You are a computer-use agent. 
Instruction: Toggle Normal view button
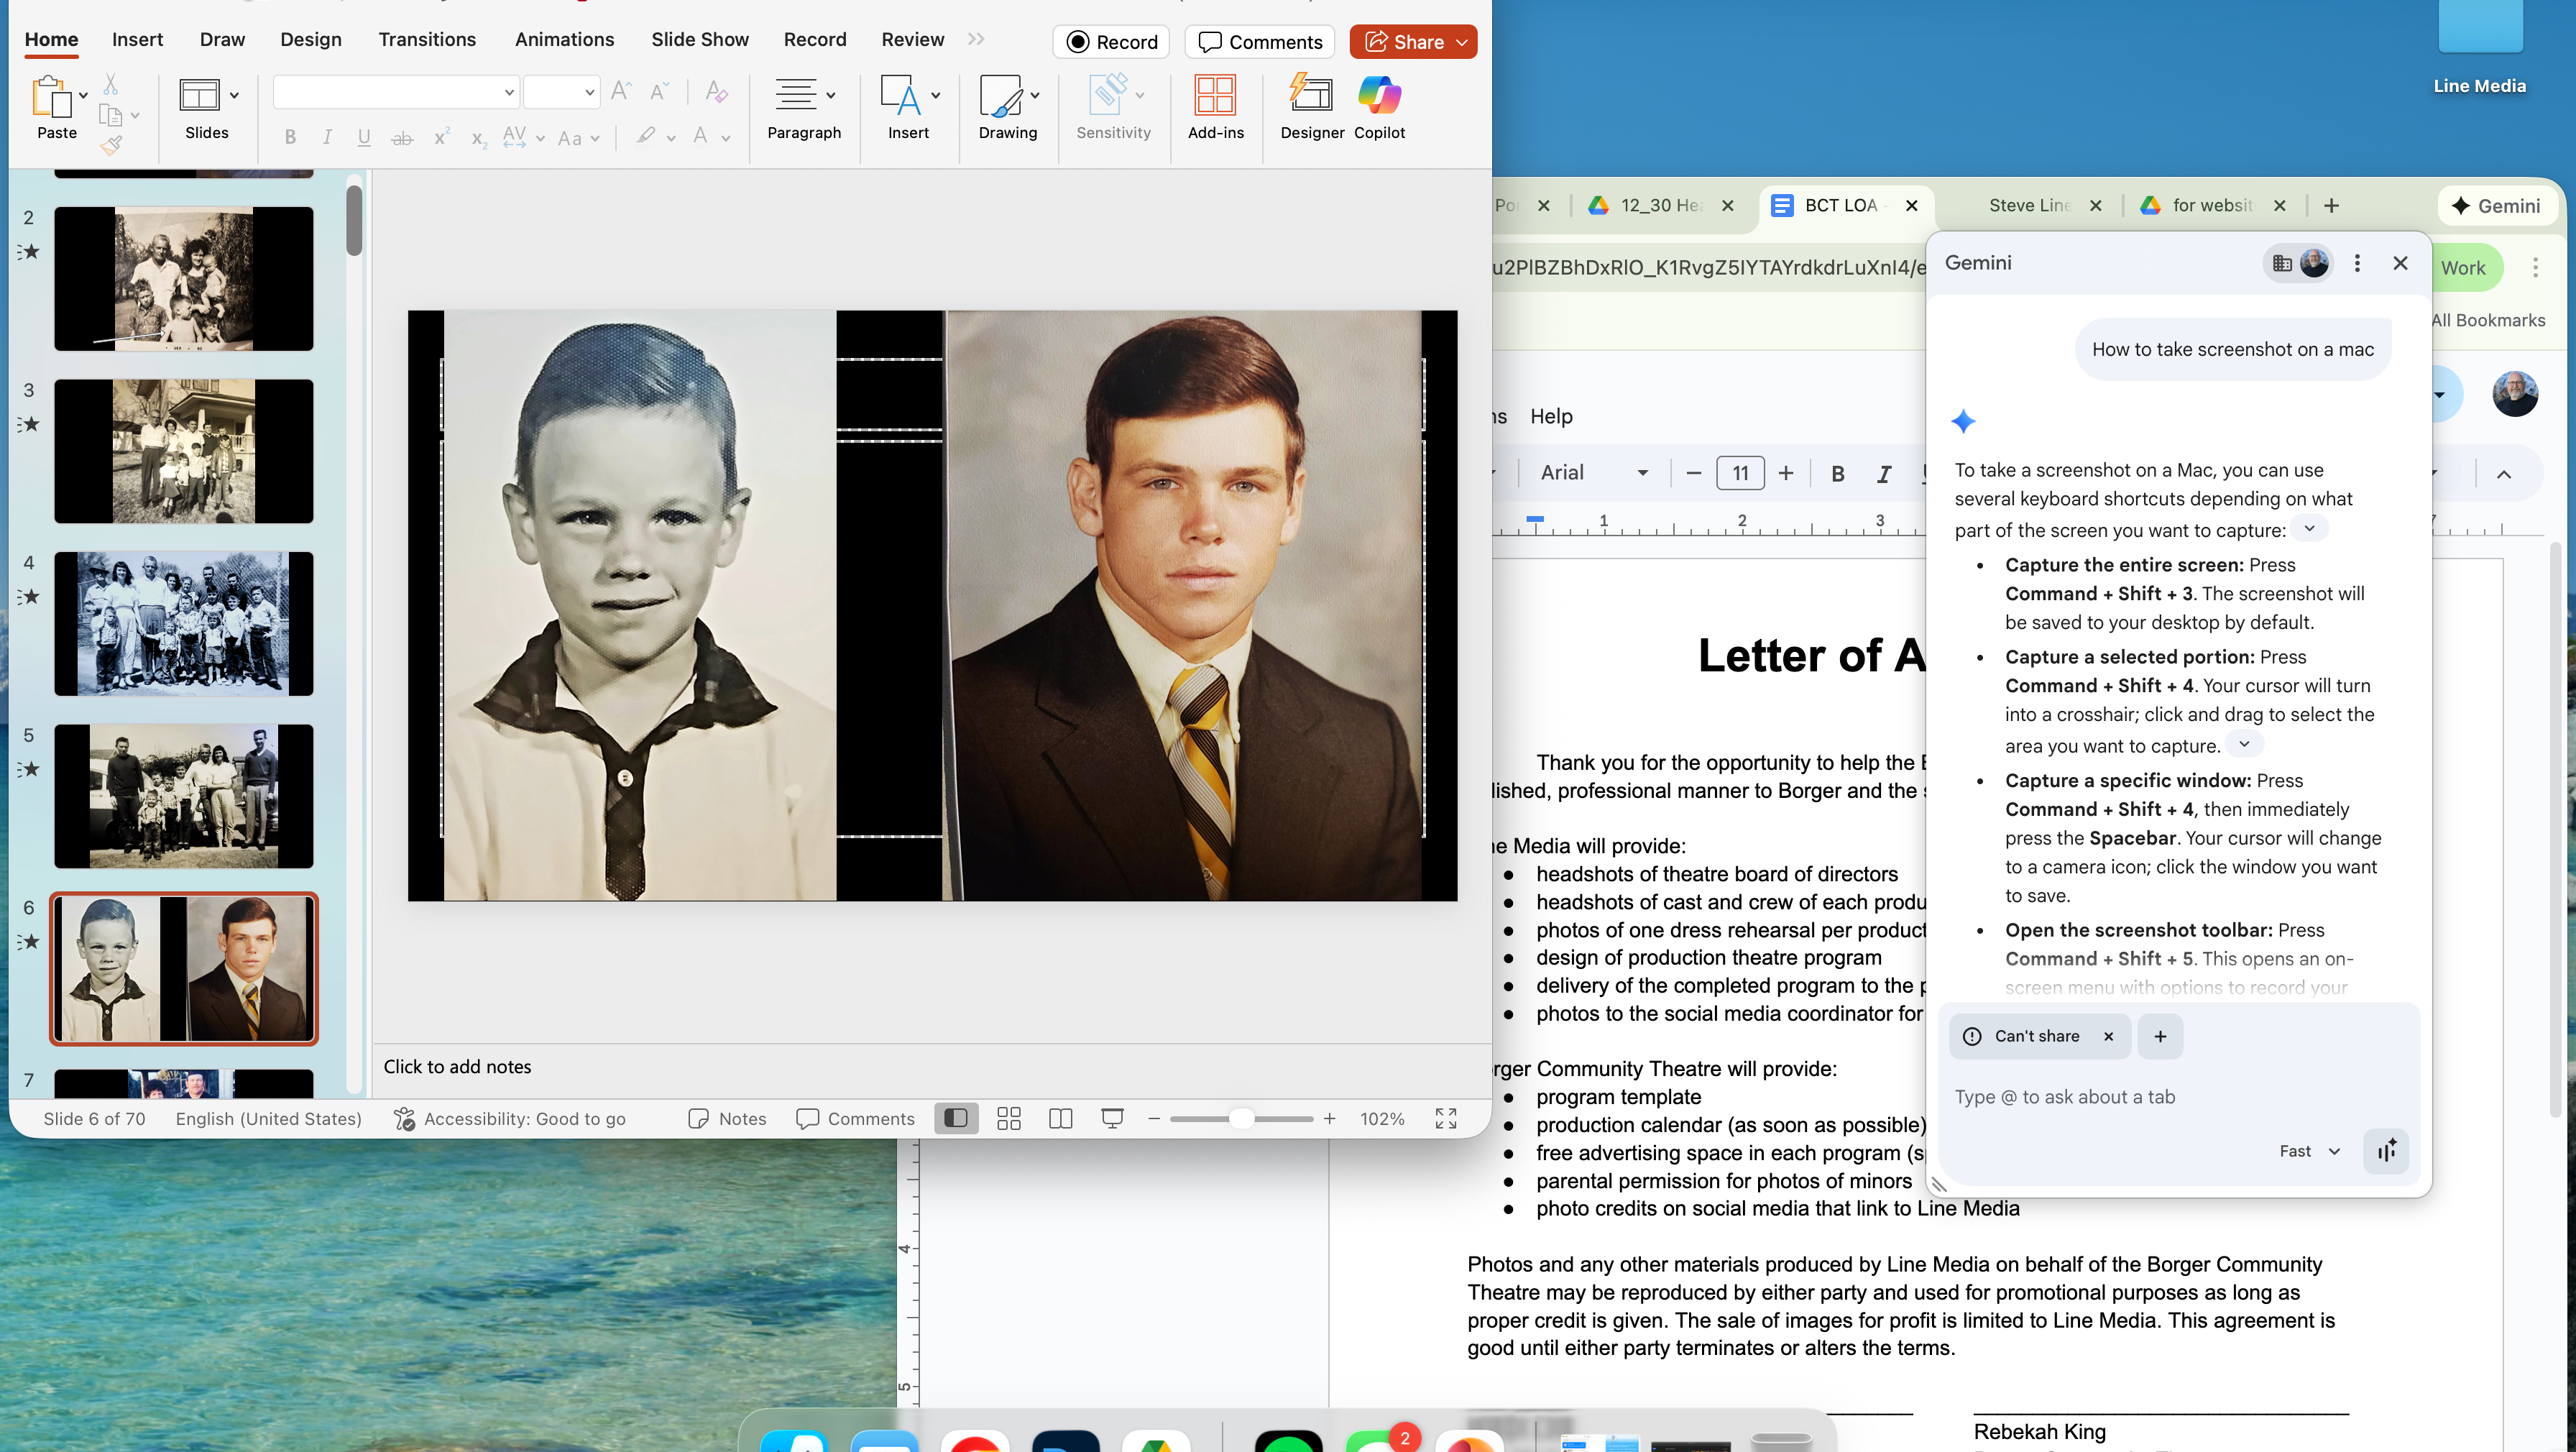coord(956,1118)
